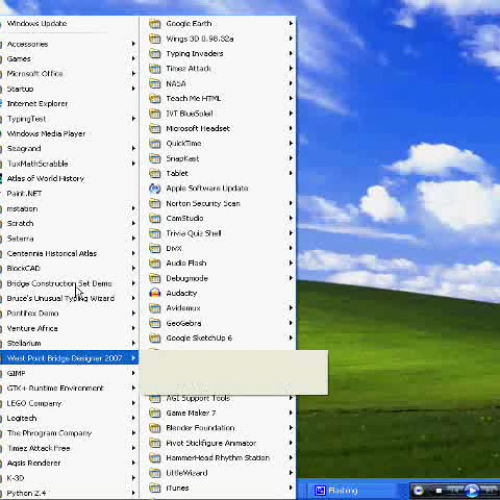Open Atlas of World History
This screenshot has height=500, width=500.
coord(69,178)
